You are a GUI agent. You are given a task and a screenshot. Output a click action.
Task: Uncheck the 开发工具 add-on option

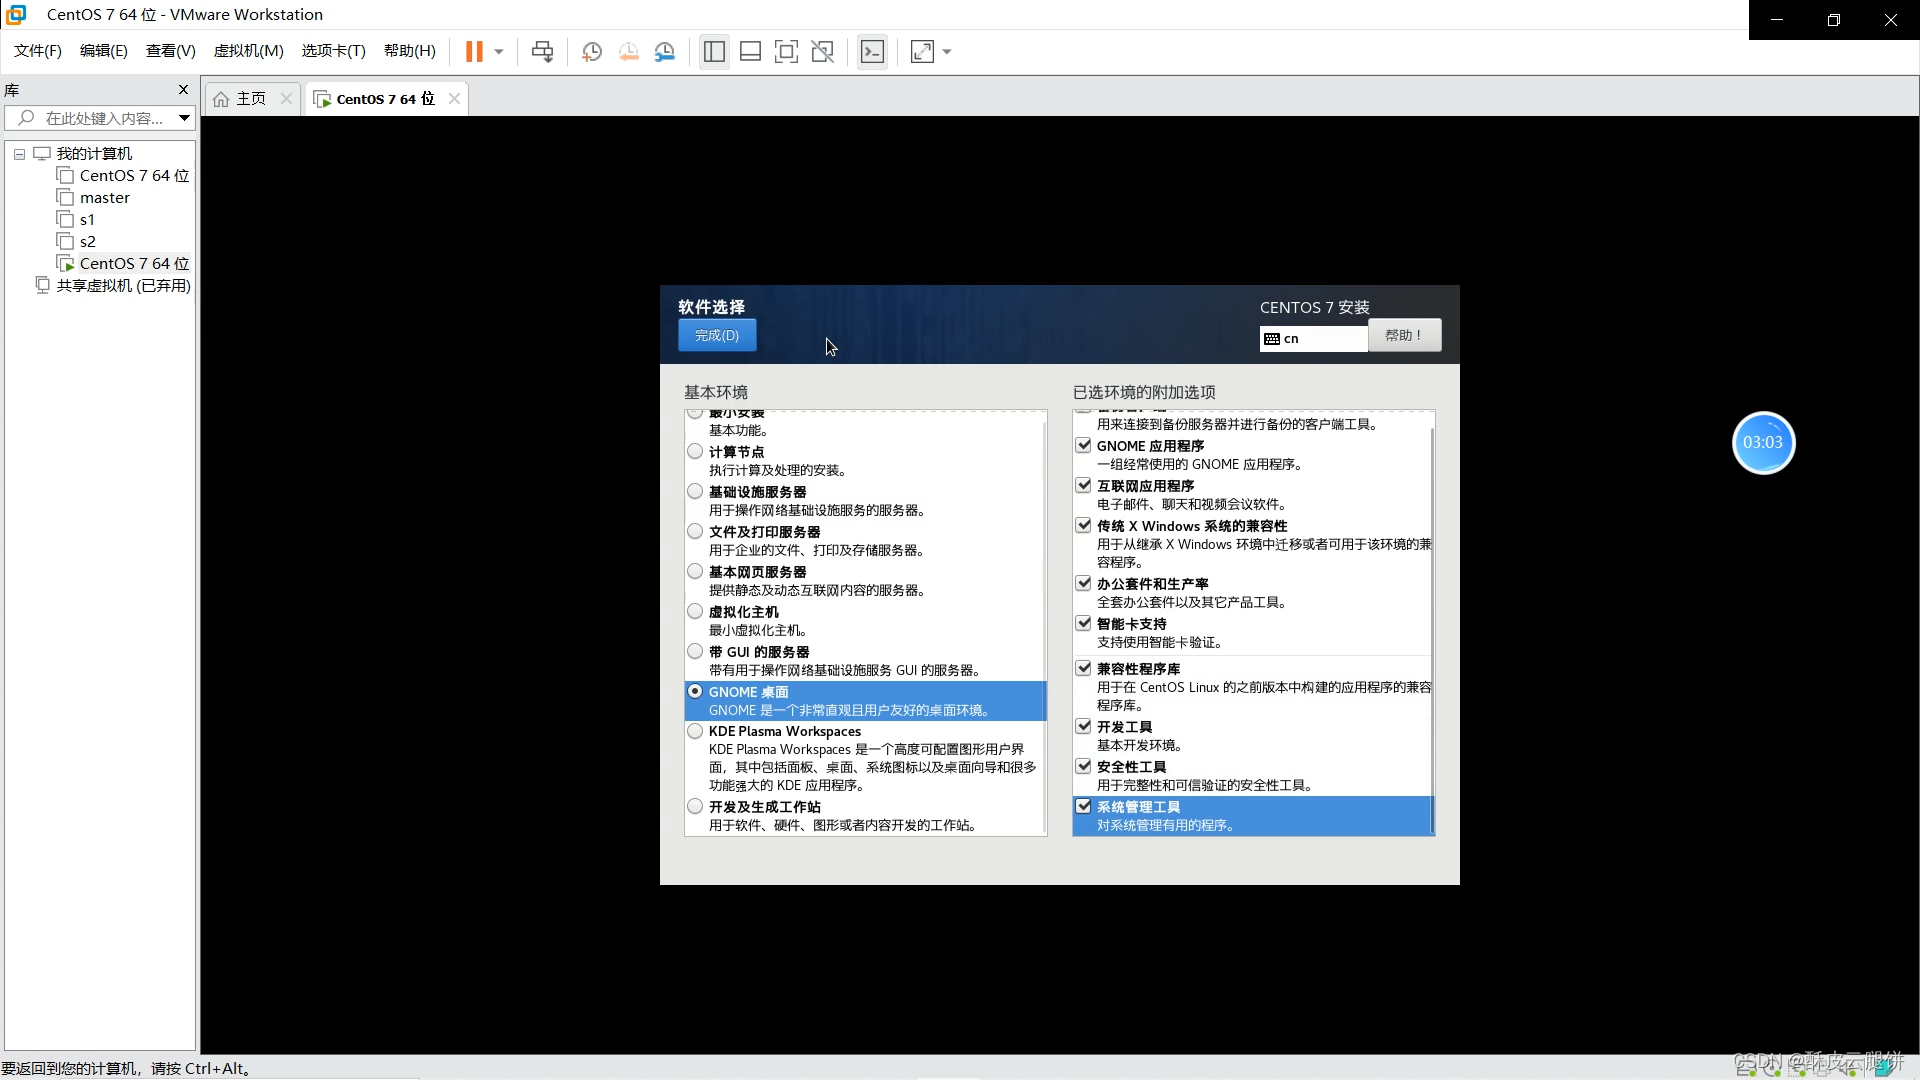[1085, 726]
